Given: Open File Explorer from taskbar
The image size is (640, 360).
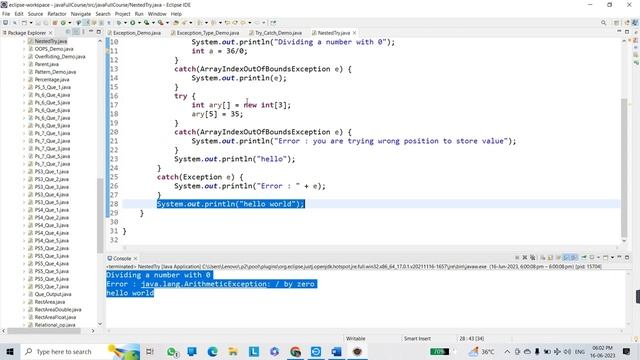Looking at the screenshot, I should (233, 351).
